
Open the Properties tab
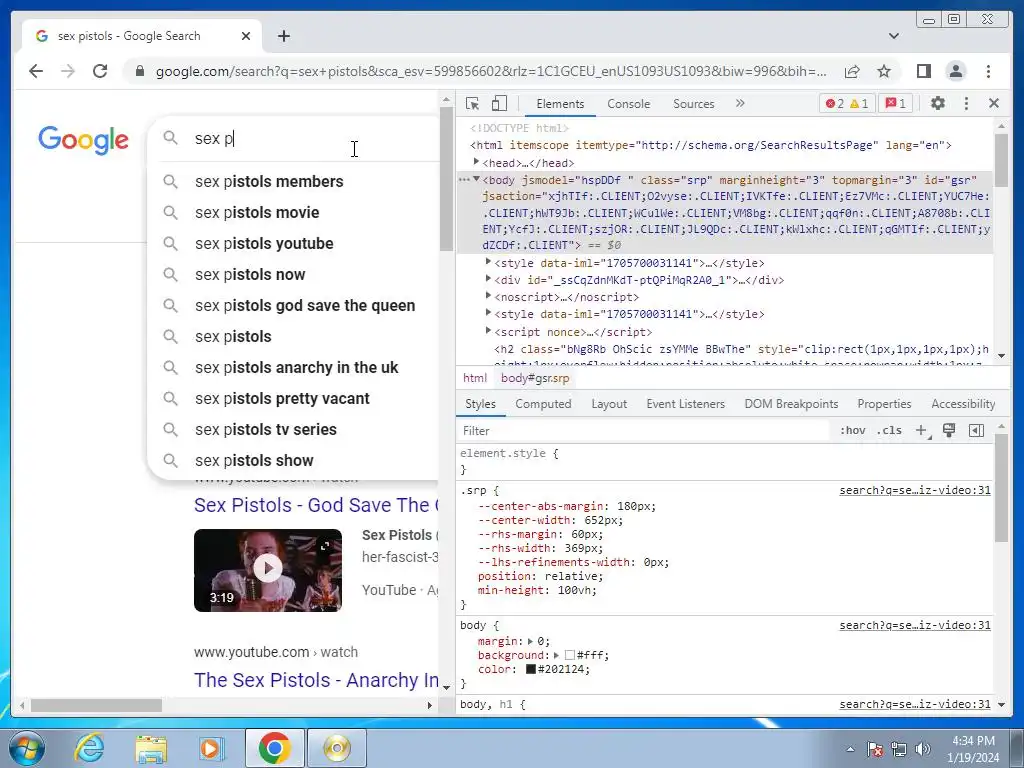884,404
